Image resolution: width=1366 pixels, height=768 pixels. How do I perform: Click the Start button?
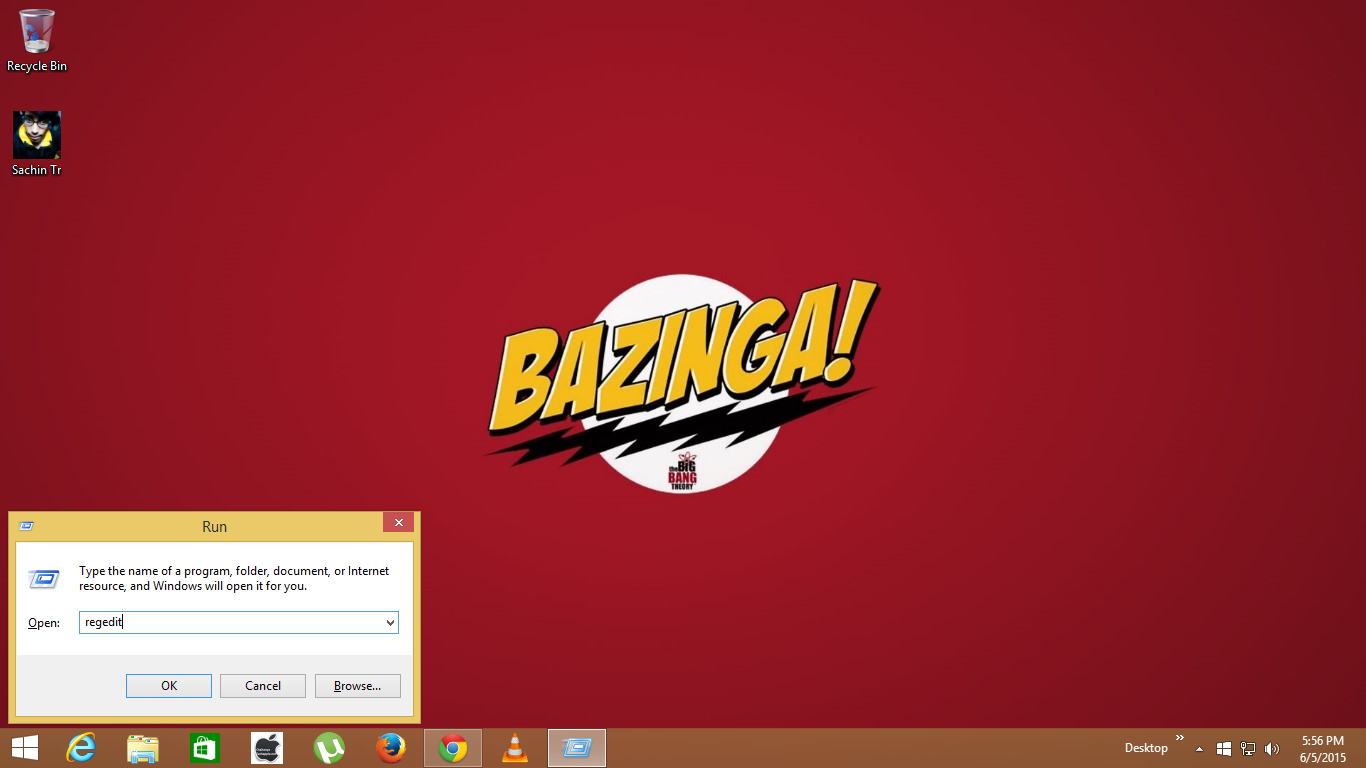click(24, 747)
